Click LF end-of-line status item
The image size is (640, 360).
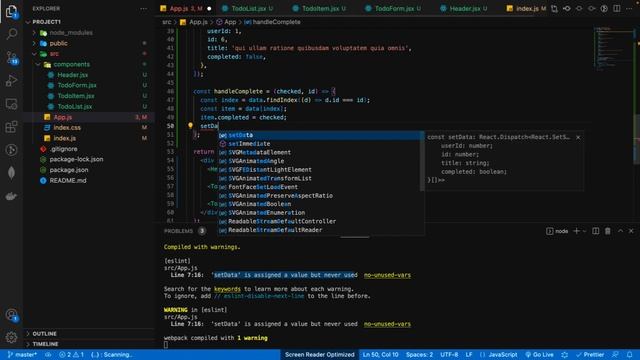[469, 355]
